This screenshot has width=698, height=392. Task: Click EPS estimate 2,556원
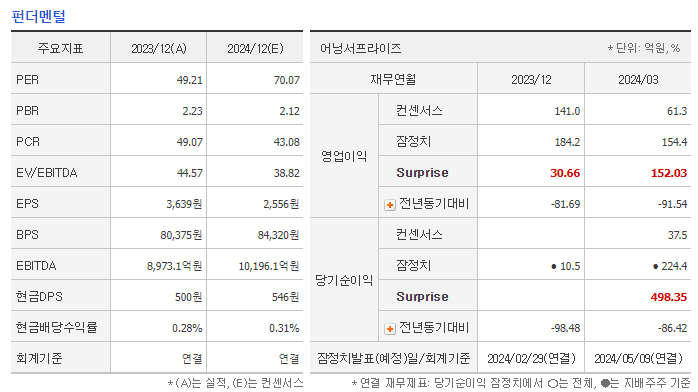coord(281,204)
